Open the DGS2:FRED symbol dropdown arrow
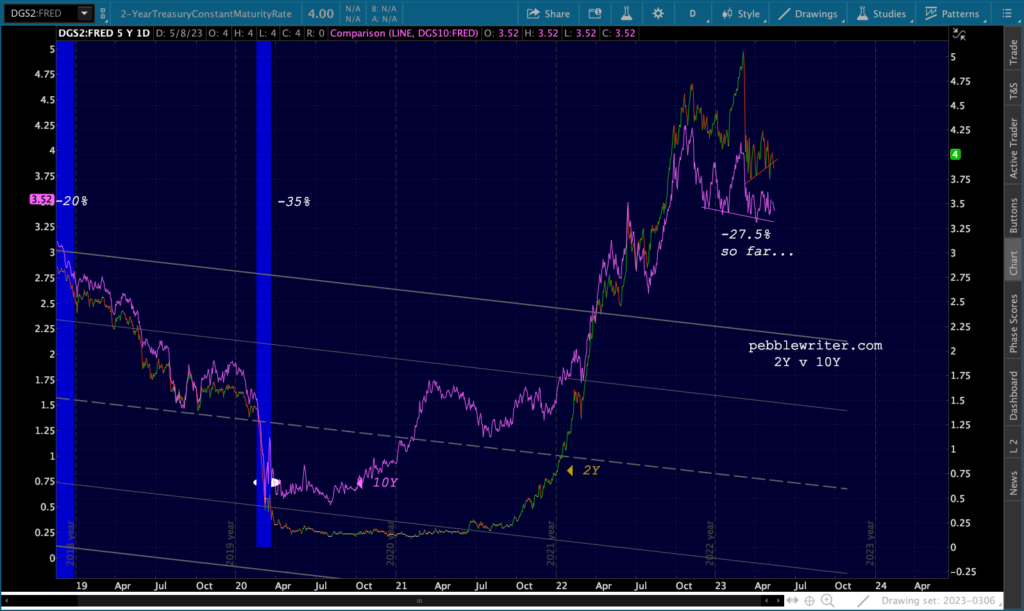 coord(84,13)
